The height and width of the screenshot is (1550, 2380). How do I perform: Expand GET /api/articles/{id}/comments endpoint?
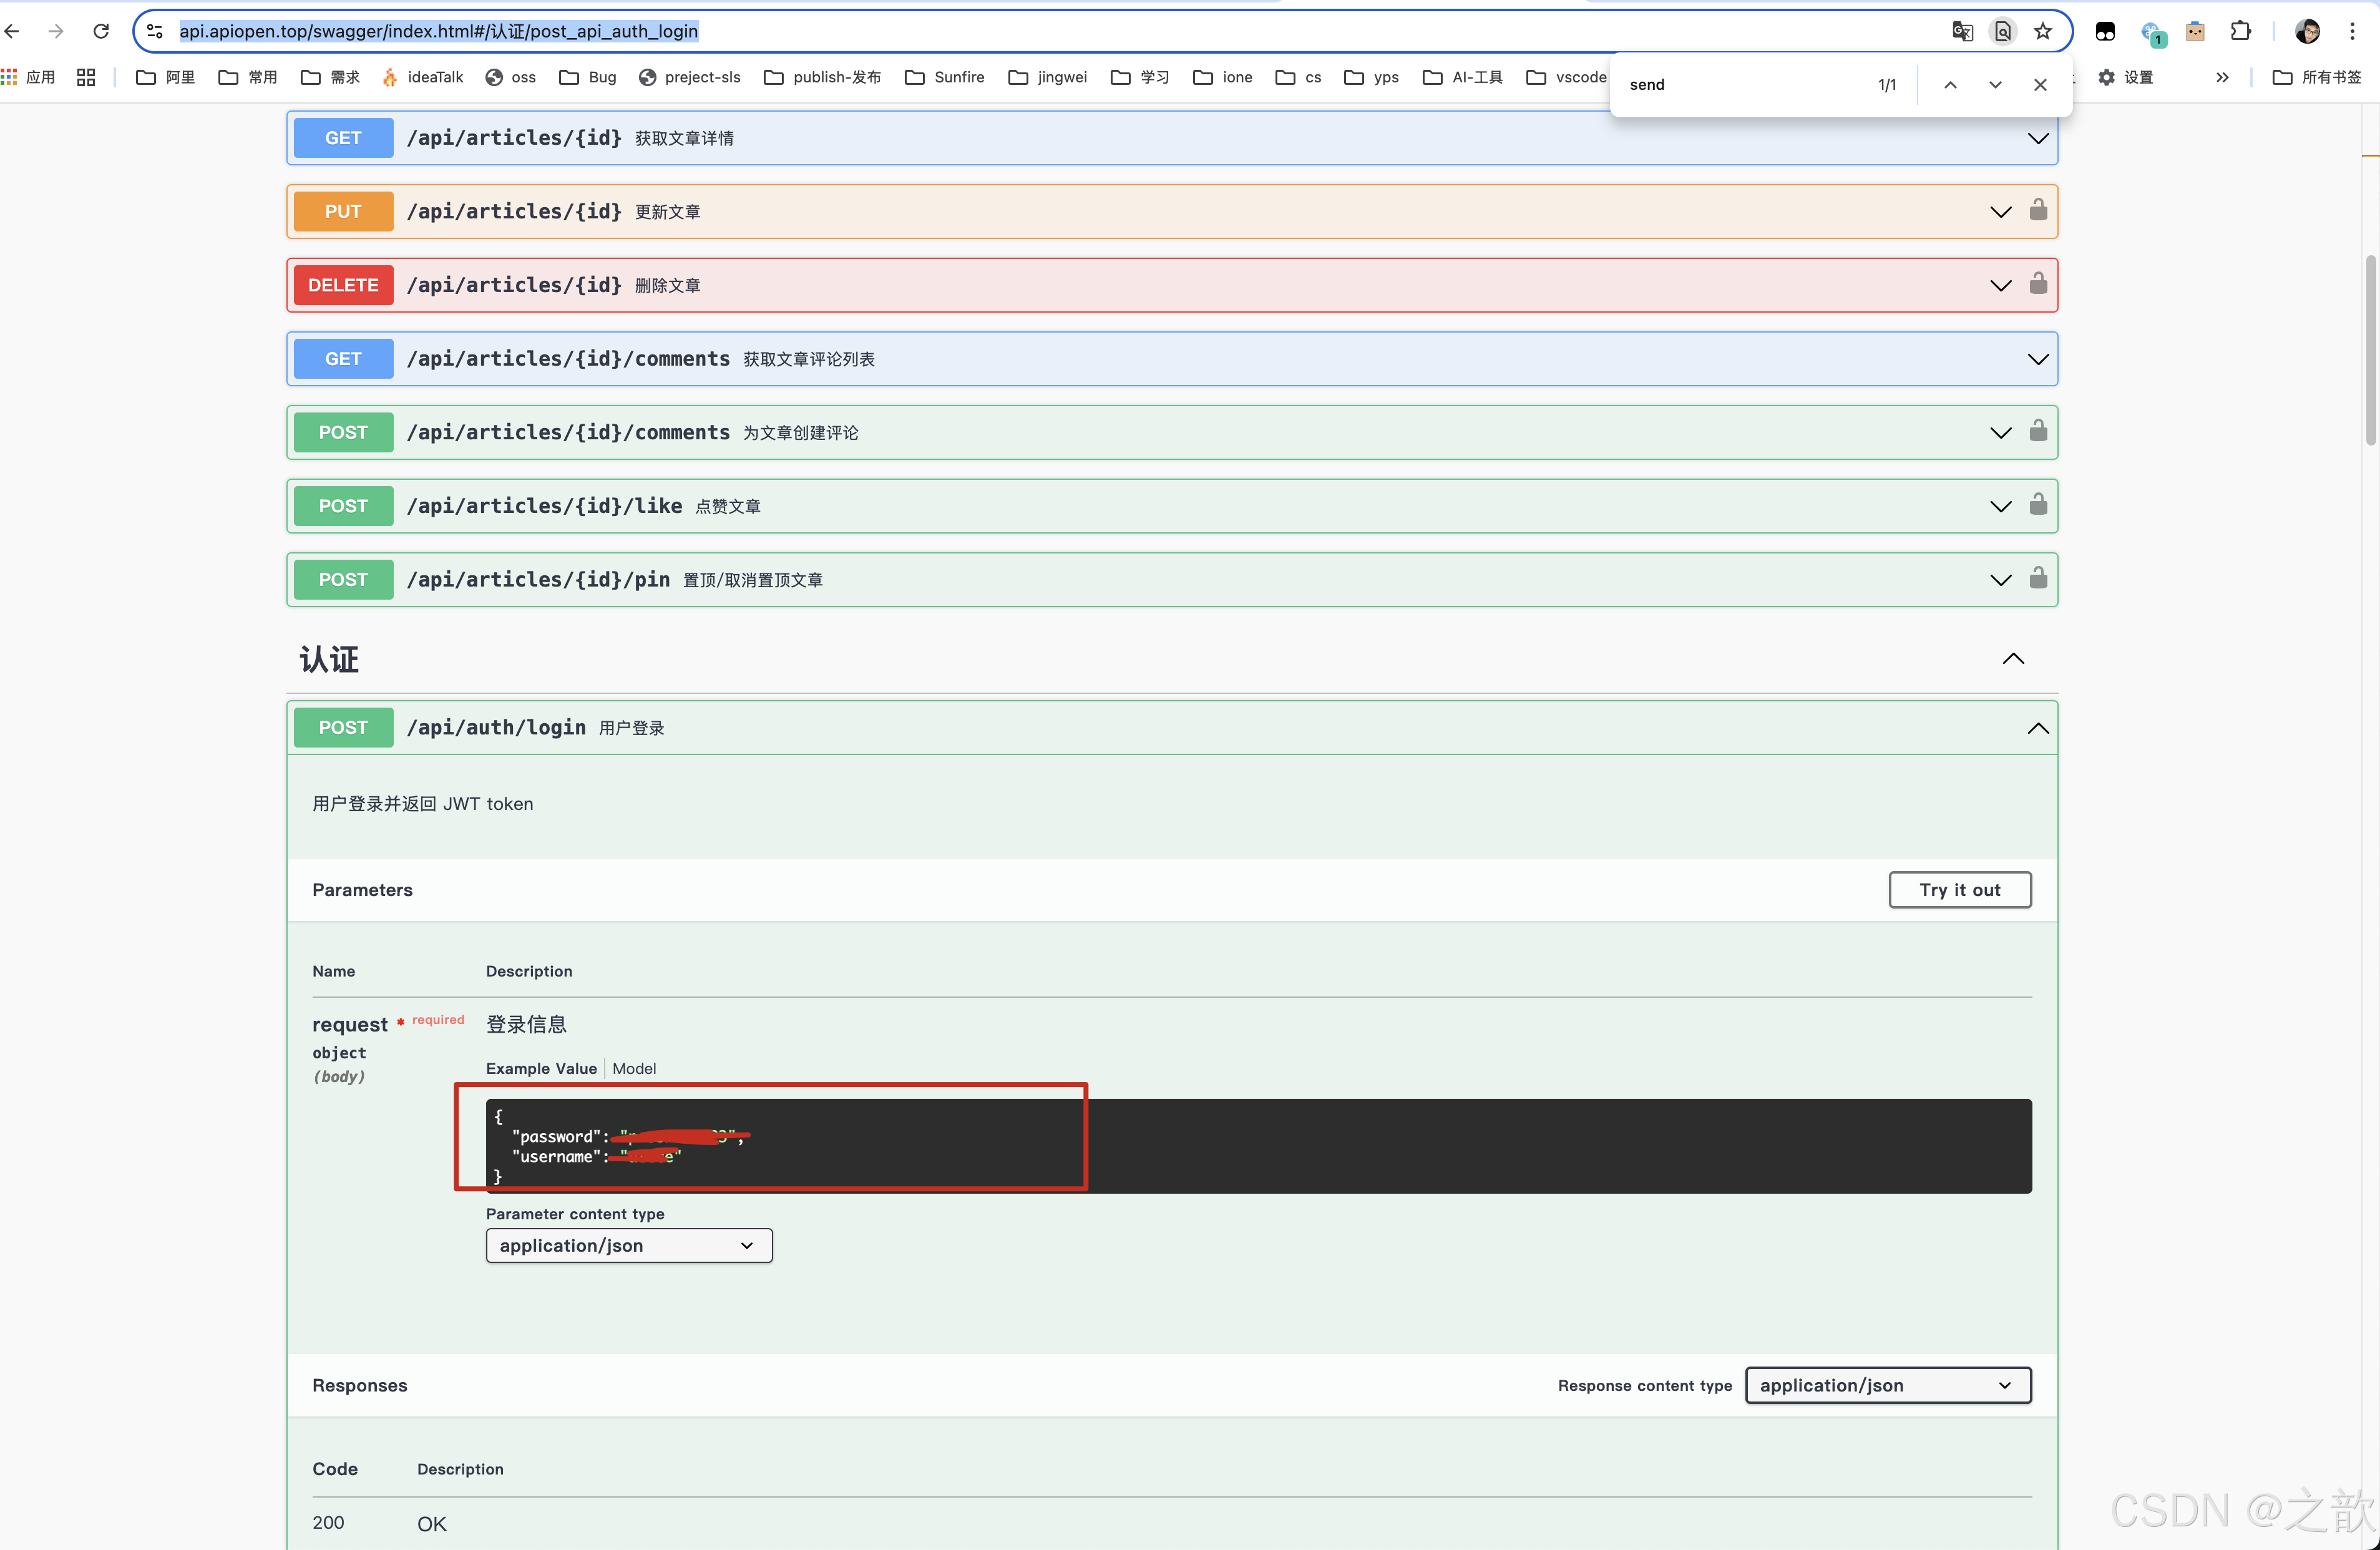2037,359
